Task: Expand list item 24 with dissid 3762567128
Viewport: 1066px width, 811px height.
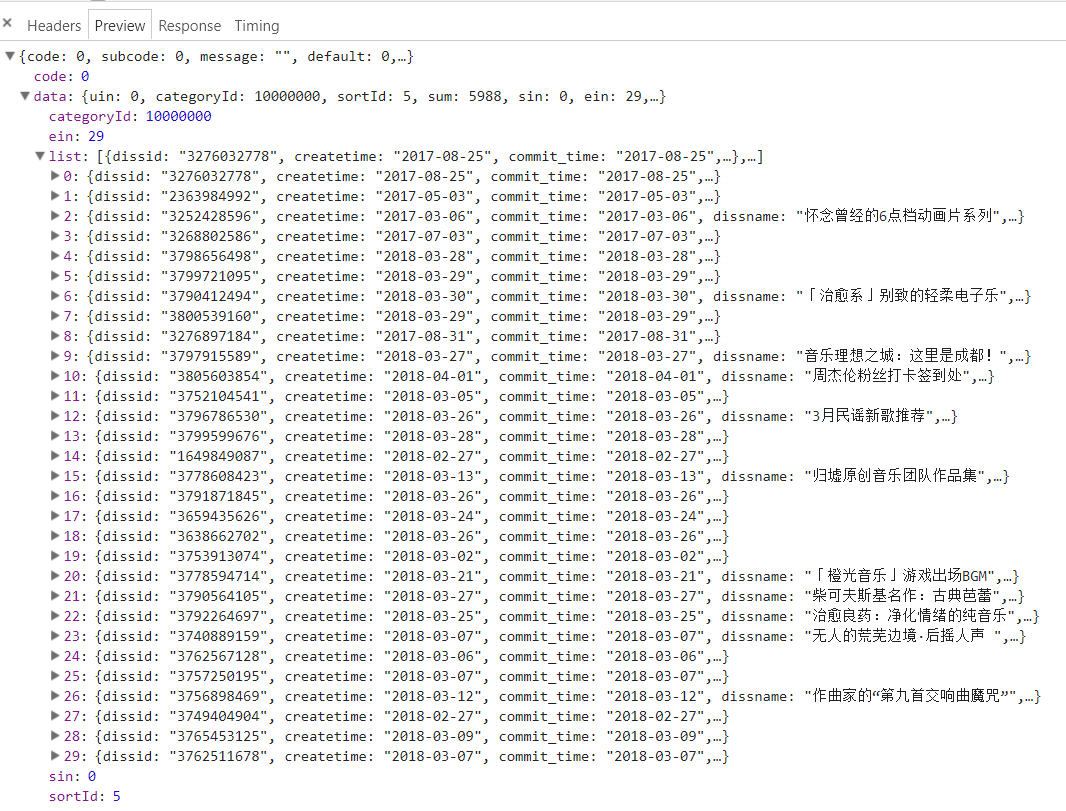Action: [x=55, y=656]
